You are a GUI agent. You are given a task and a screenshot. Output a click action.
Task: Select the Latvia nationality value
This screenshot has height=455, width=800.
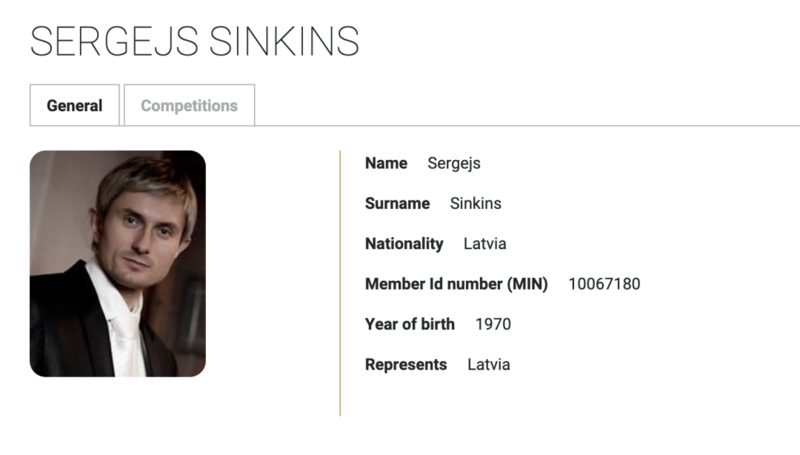tap(485, 244)
